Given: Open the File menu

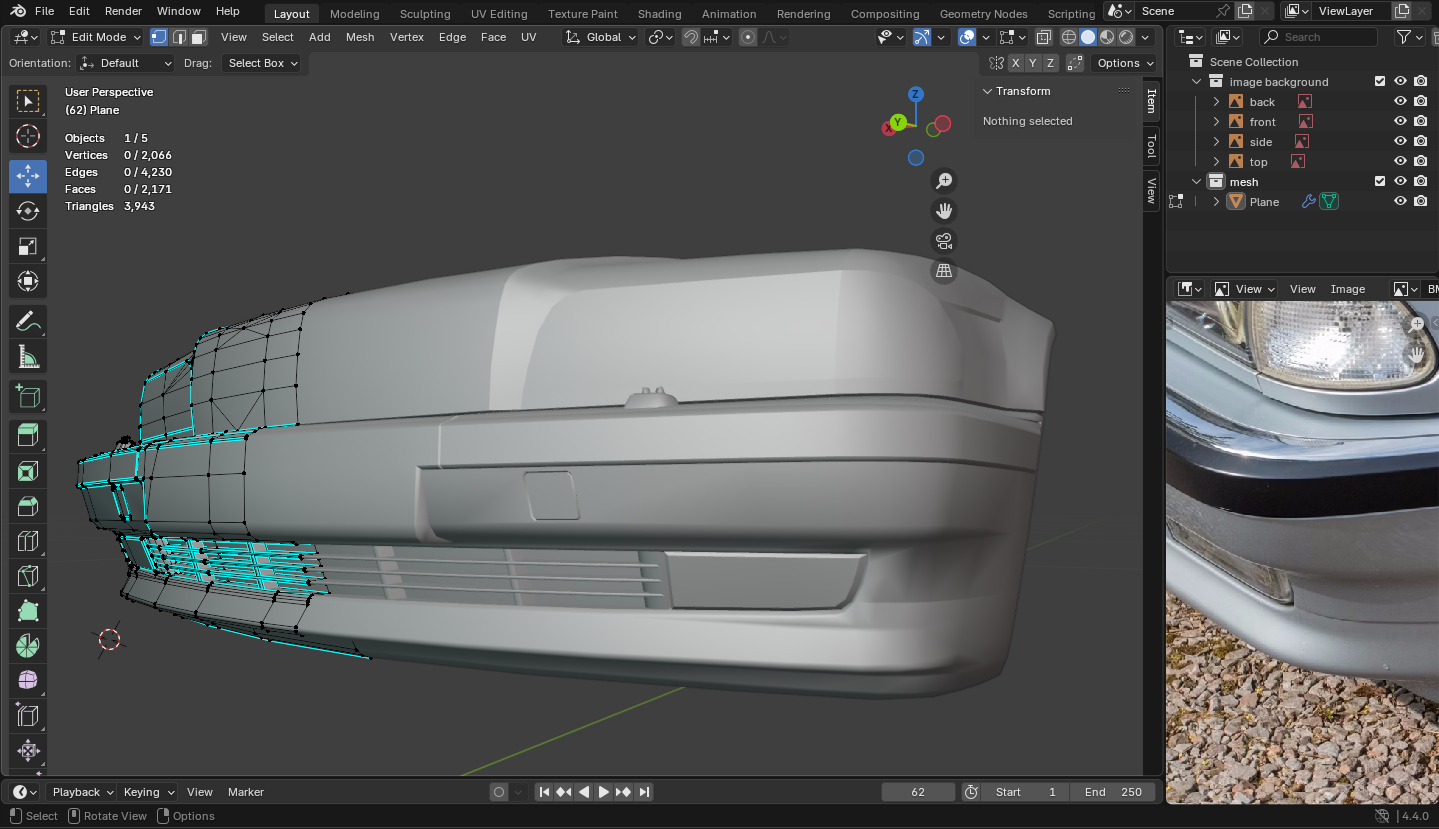Looking at the screenshot, I should tap(44, 11).
